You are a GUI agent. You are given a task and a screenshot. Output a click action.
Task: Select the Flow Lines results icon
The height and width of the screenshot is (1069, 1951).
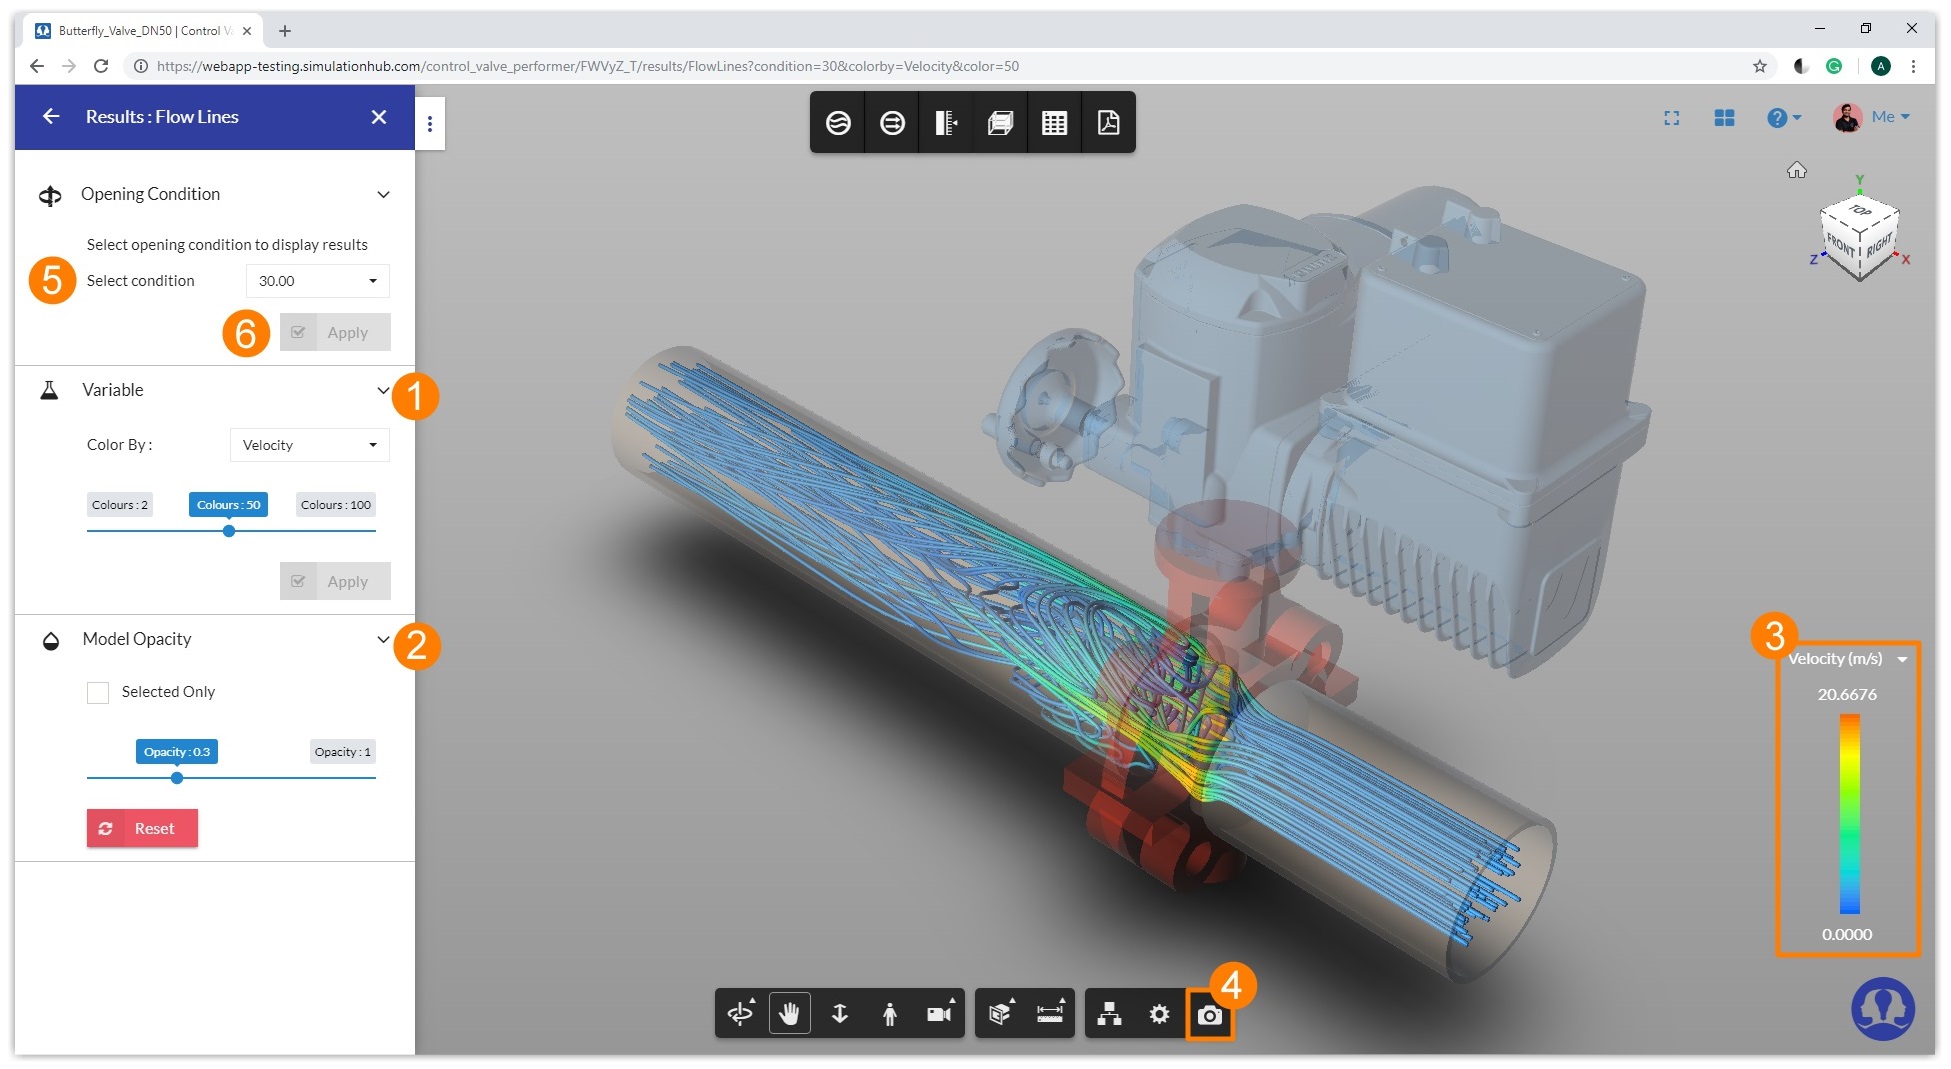coord(838,122)
